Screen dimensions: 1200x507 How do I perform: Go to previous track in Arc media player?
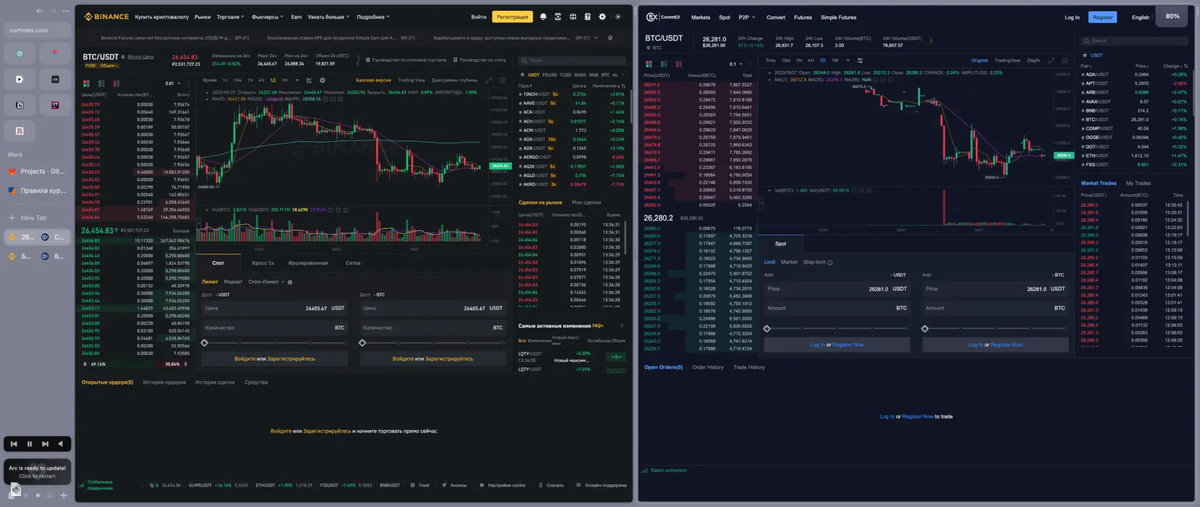14,443
